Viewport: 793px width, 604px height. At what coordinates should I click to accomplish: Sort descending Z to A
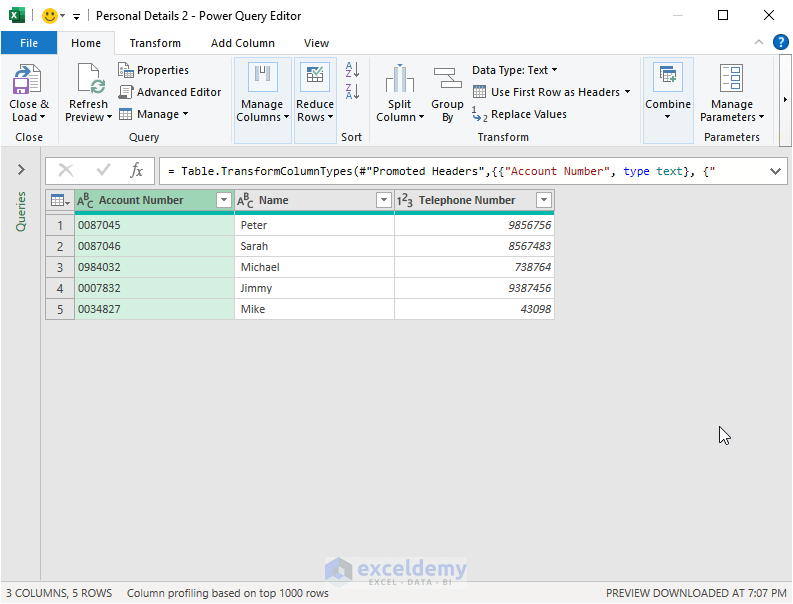pos(352,92)
